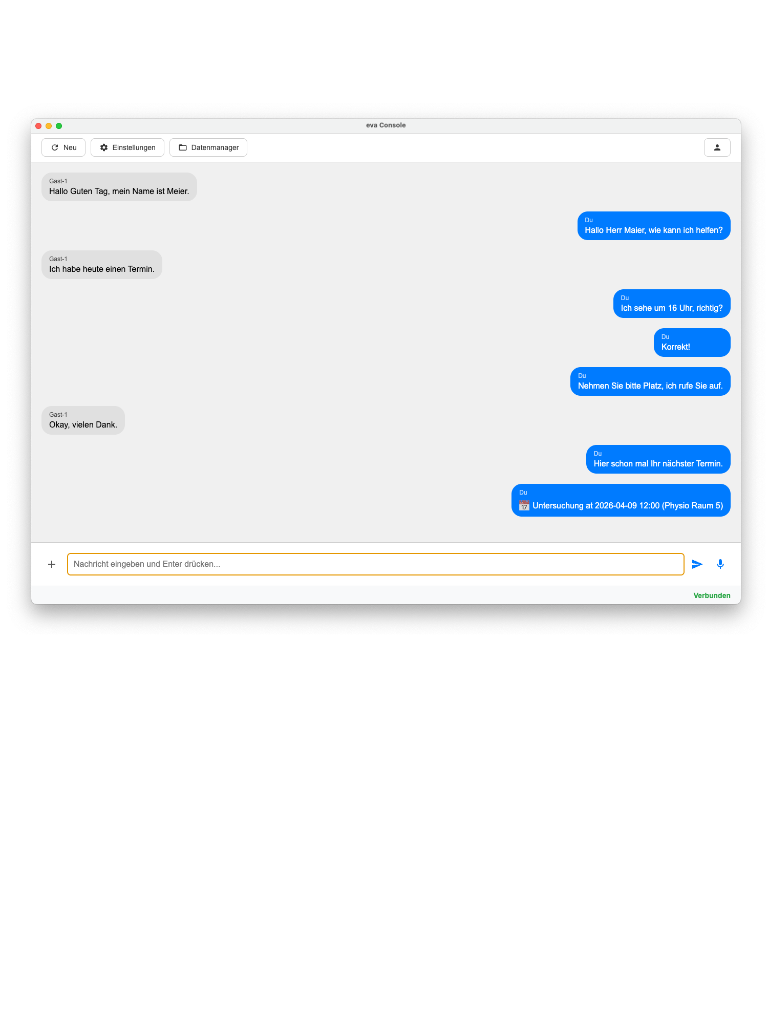Open the Untersuchung appointment message

[621, 500]
